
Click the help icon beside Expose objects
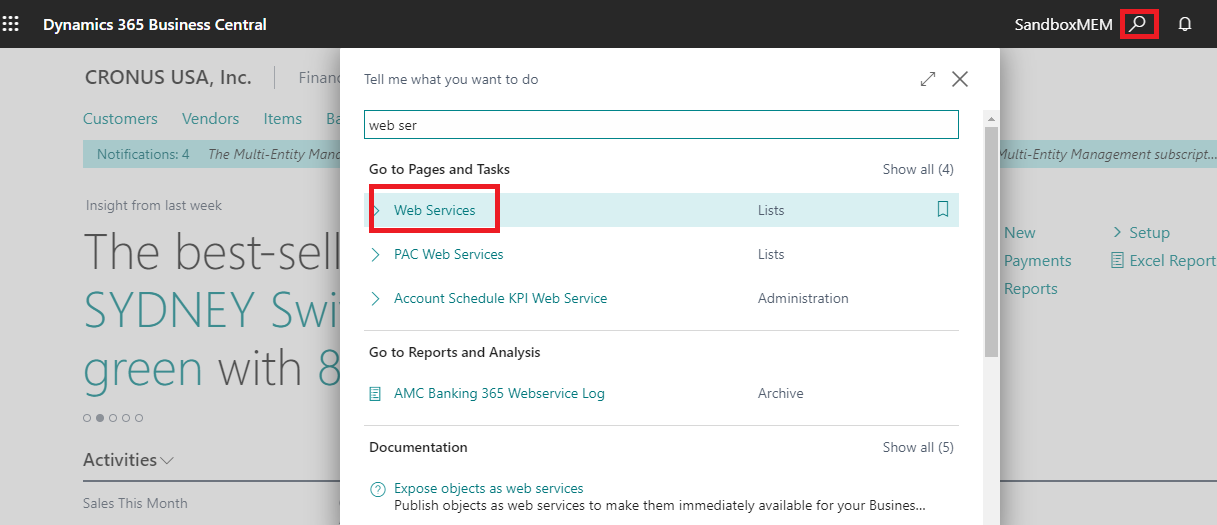click(x=377, y=490)
